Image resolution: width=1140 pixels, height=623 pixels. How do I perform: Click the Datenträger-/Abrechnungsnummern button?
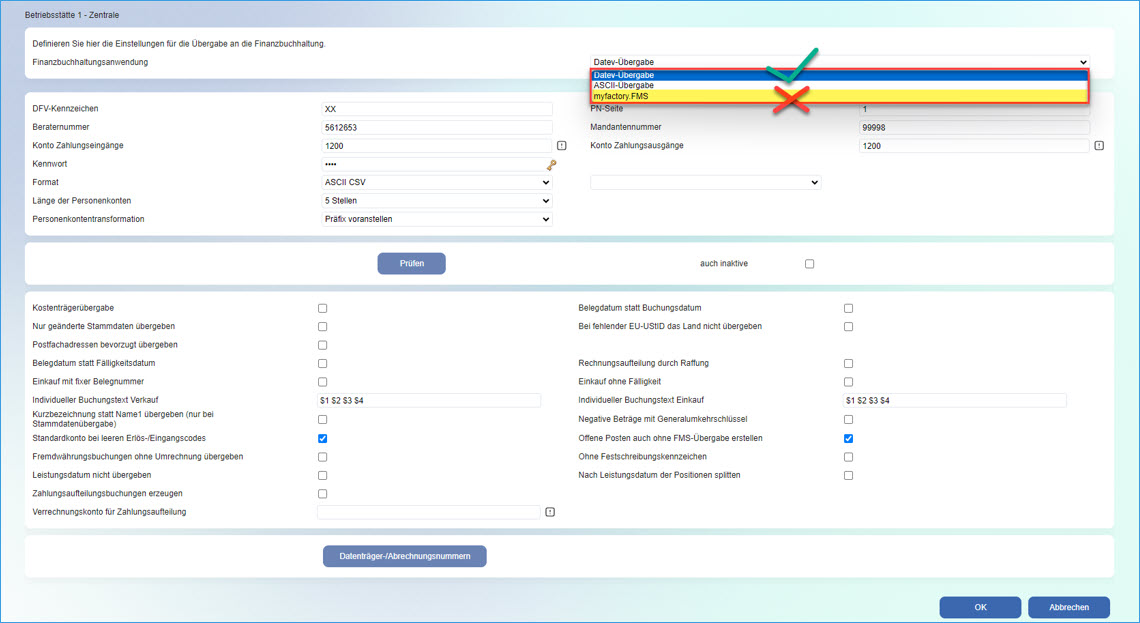[x=404, y=556]
